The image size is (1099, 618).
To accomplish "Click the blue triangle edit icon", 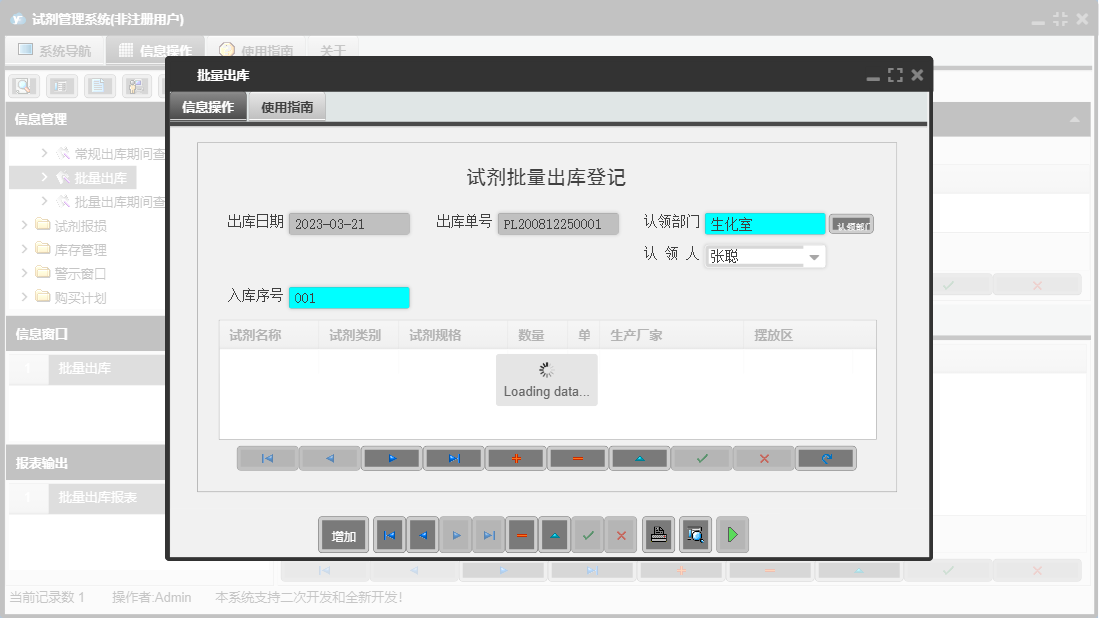I will 639,457.
